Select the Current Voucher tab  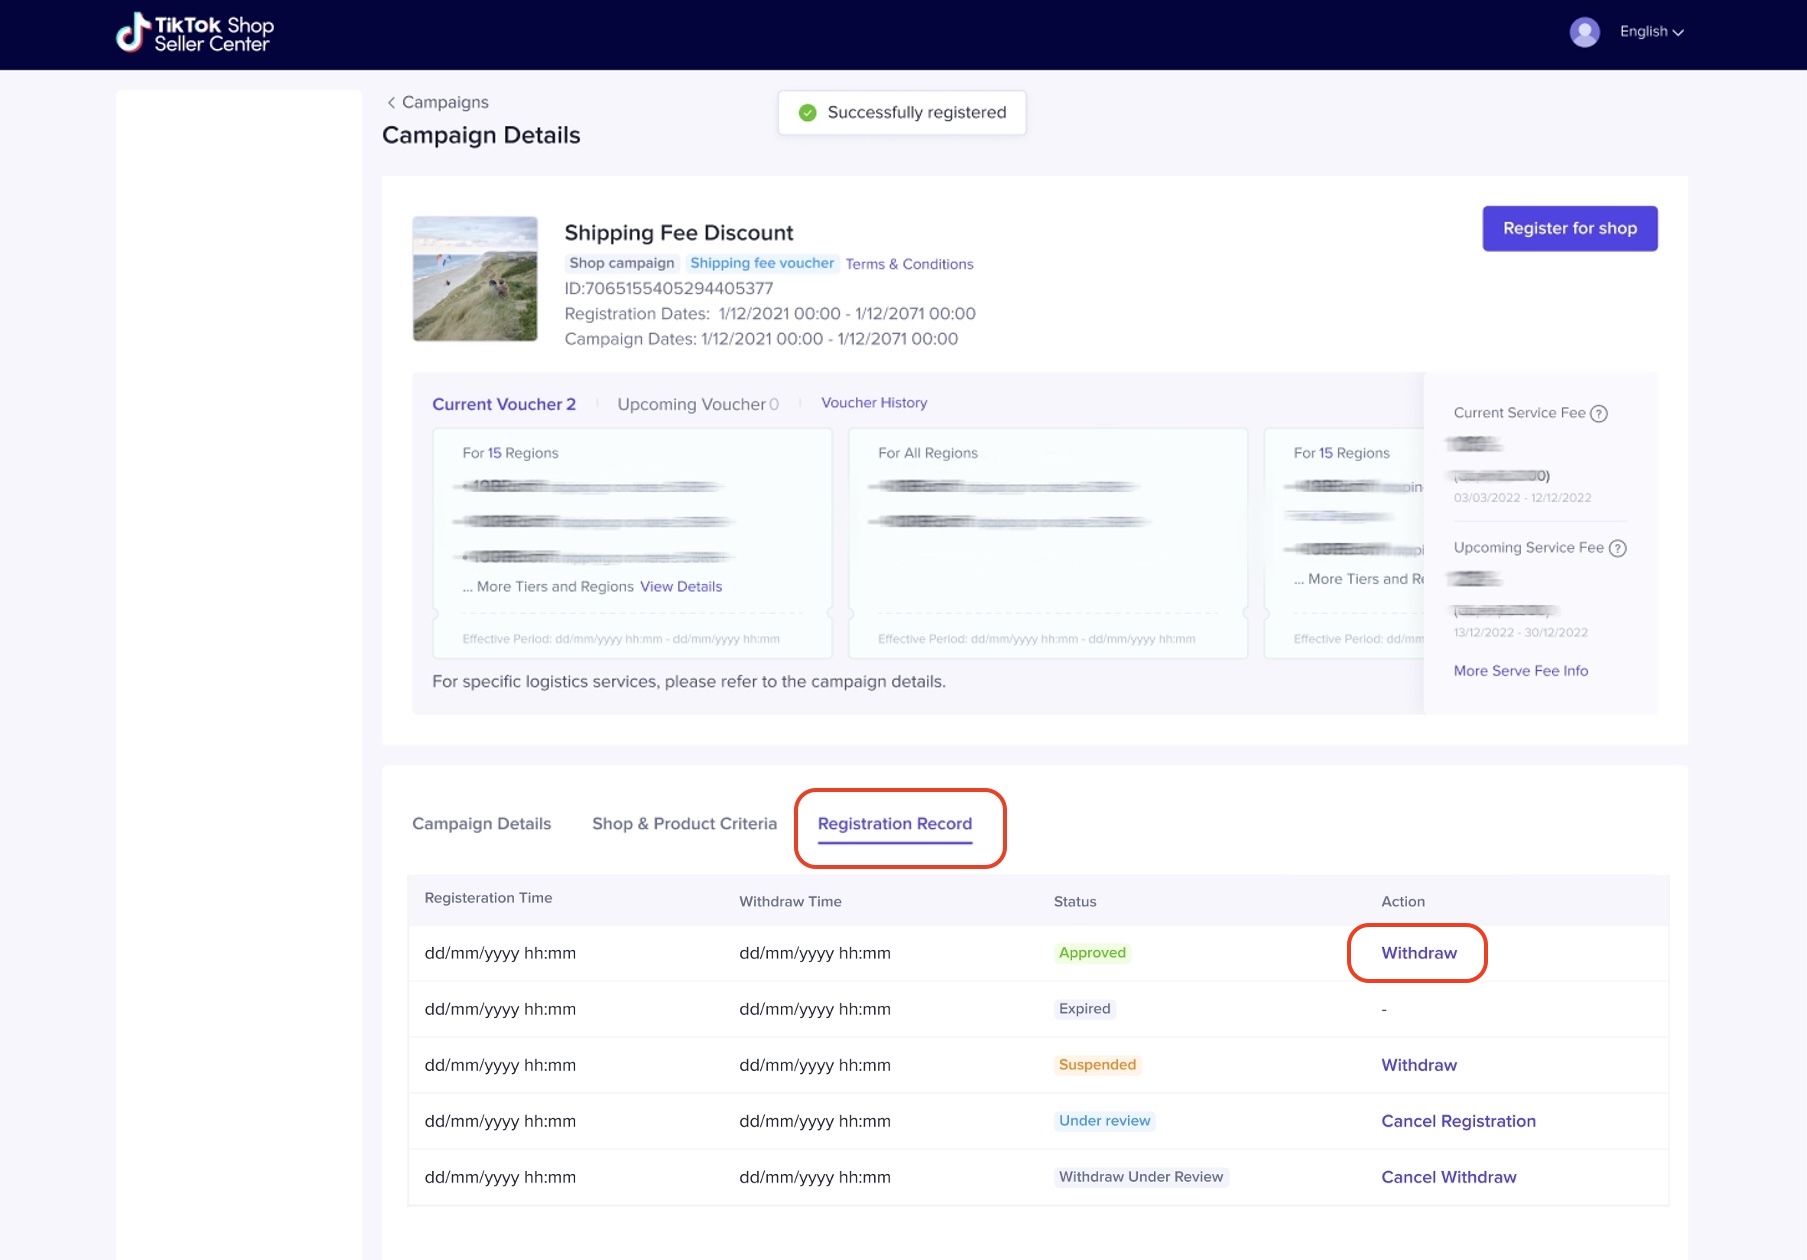tap(503, 405)
